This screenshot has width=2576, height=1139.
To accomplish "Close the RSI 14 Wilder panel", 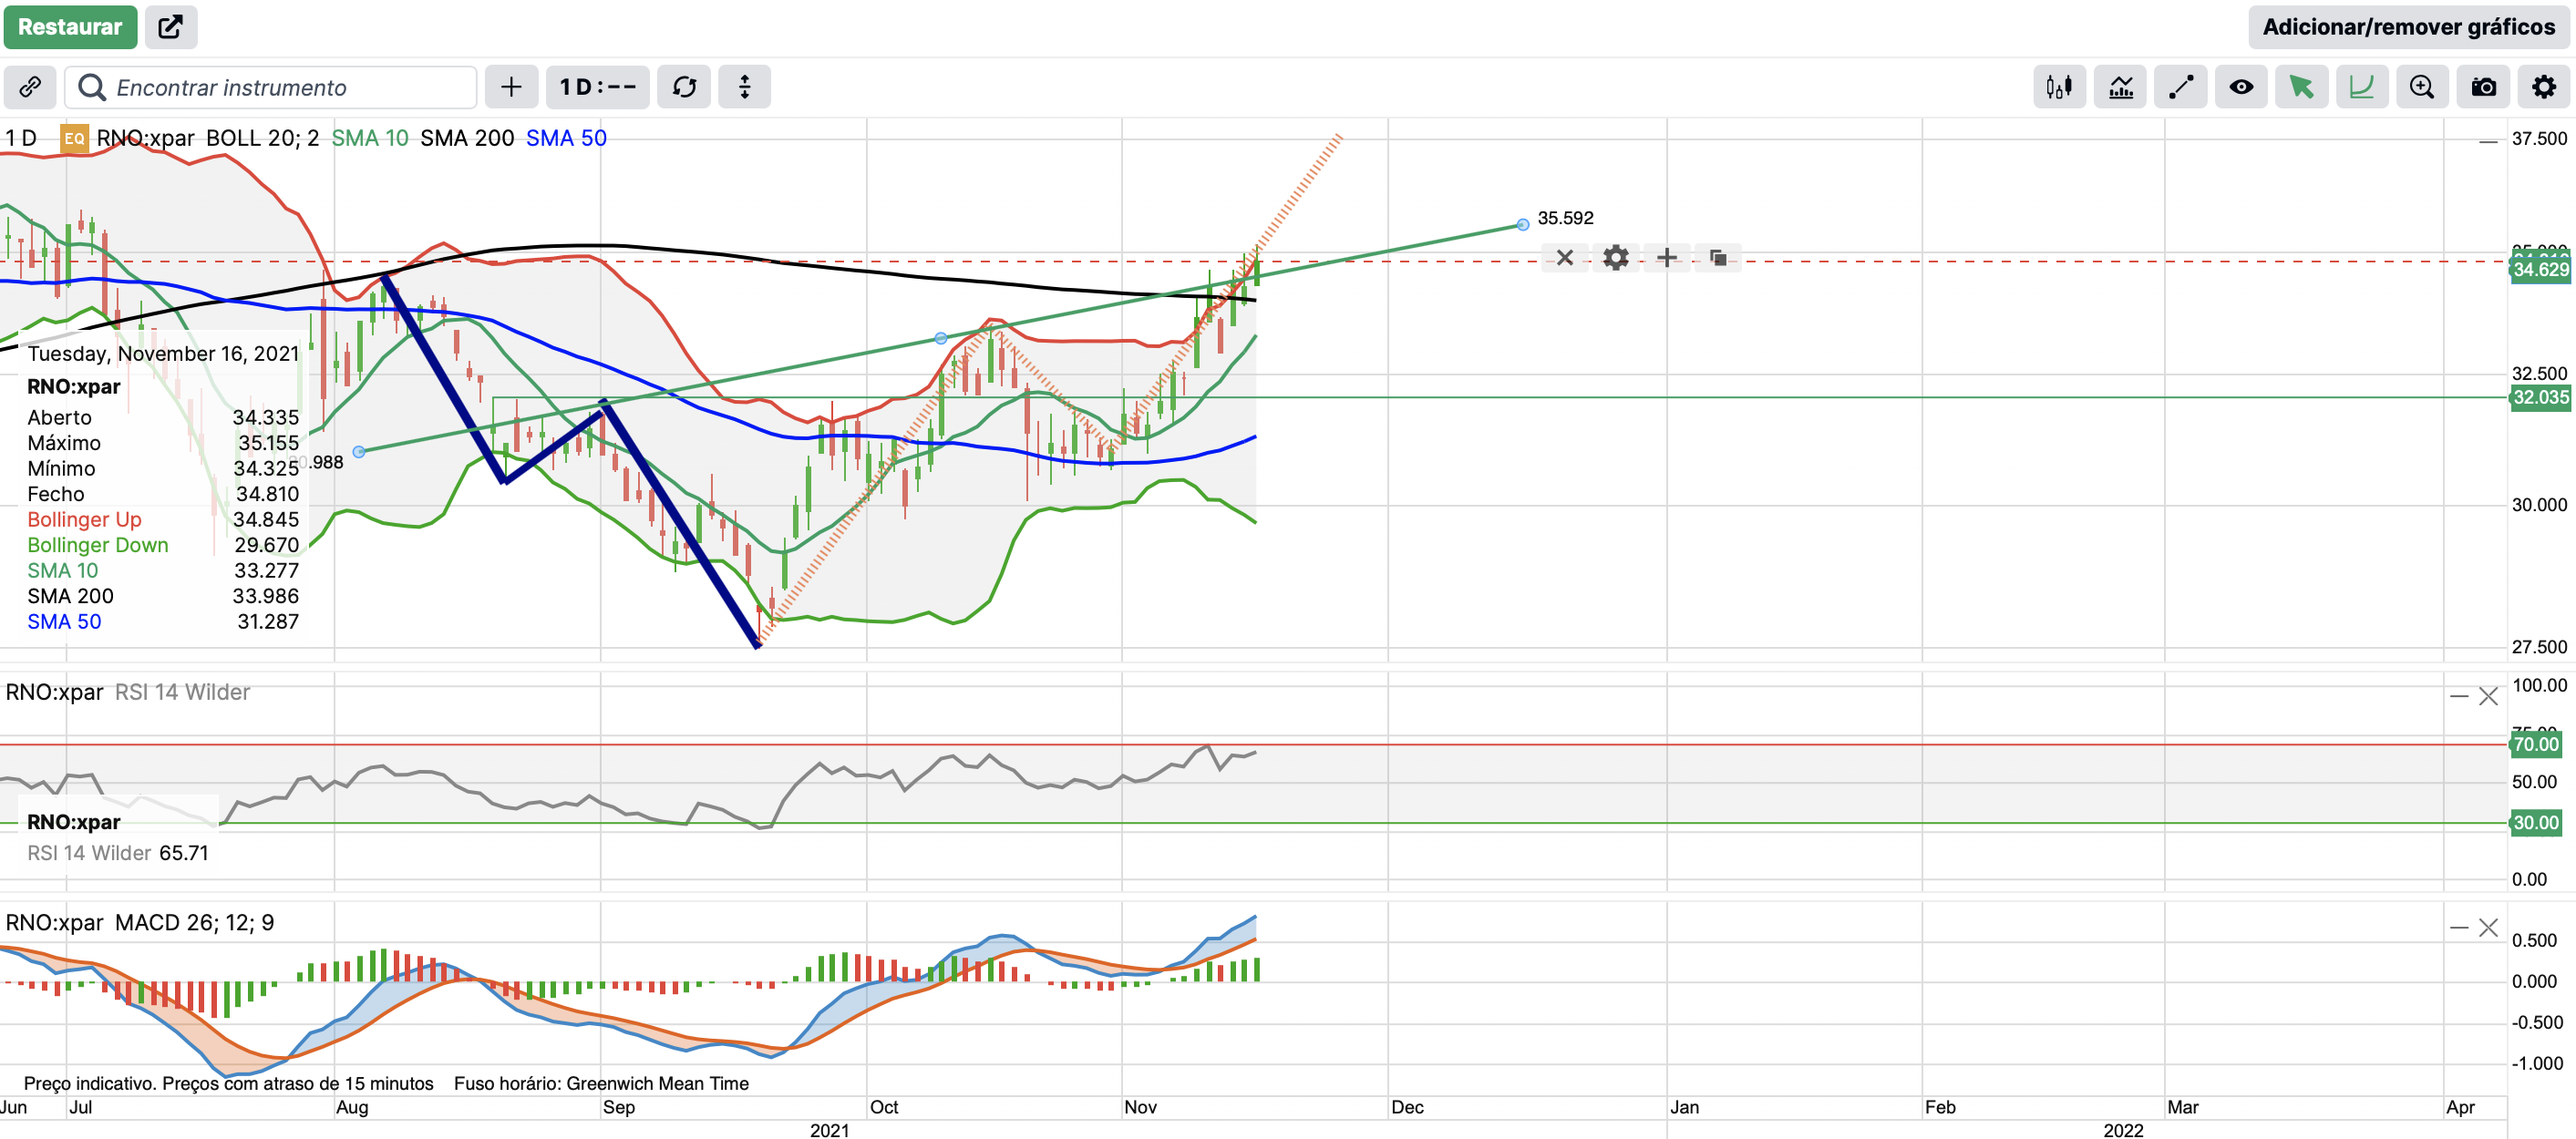I will click(2488, 696).
